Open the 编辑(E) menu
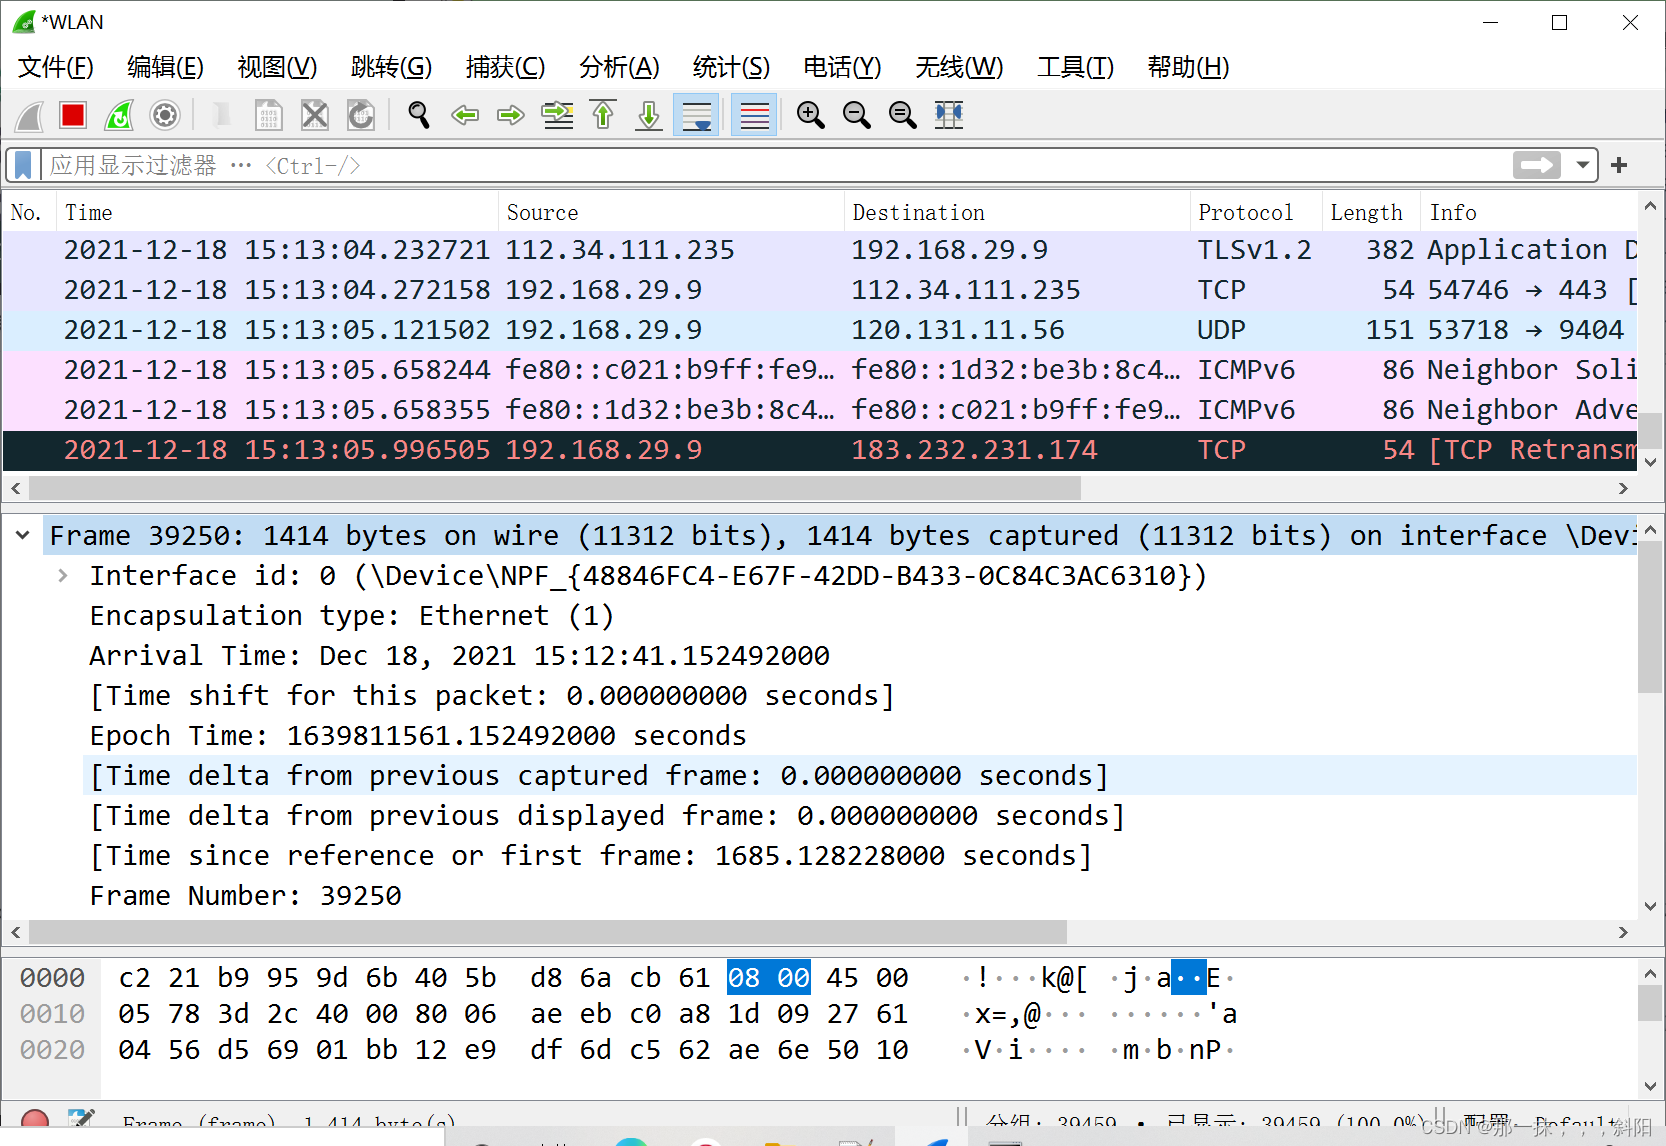This screenshot has width=1666, height=1146. [x=166, y=67]
